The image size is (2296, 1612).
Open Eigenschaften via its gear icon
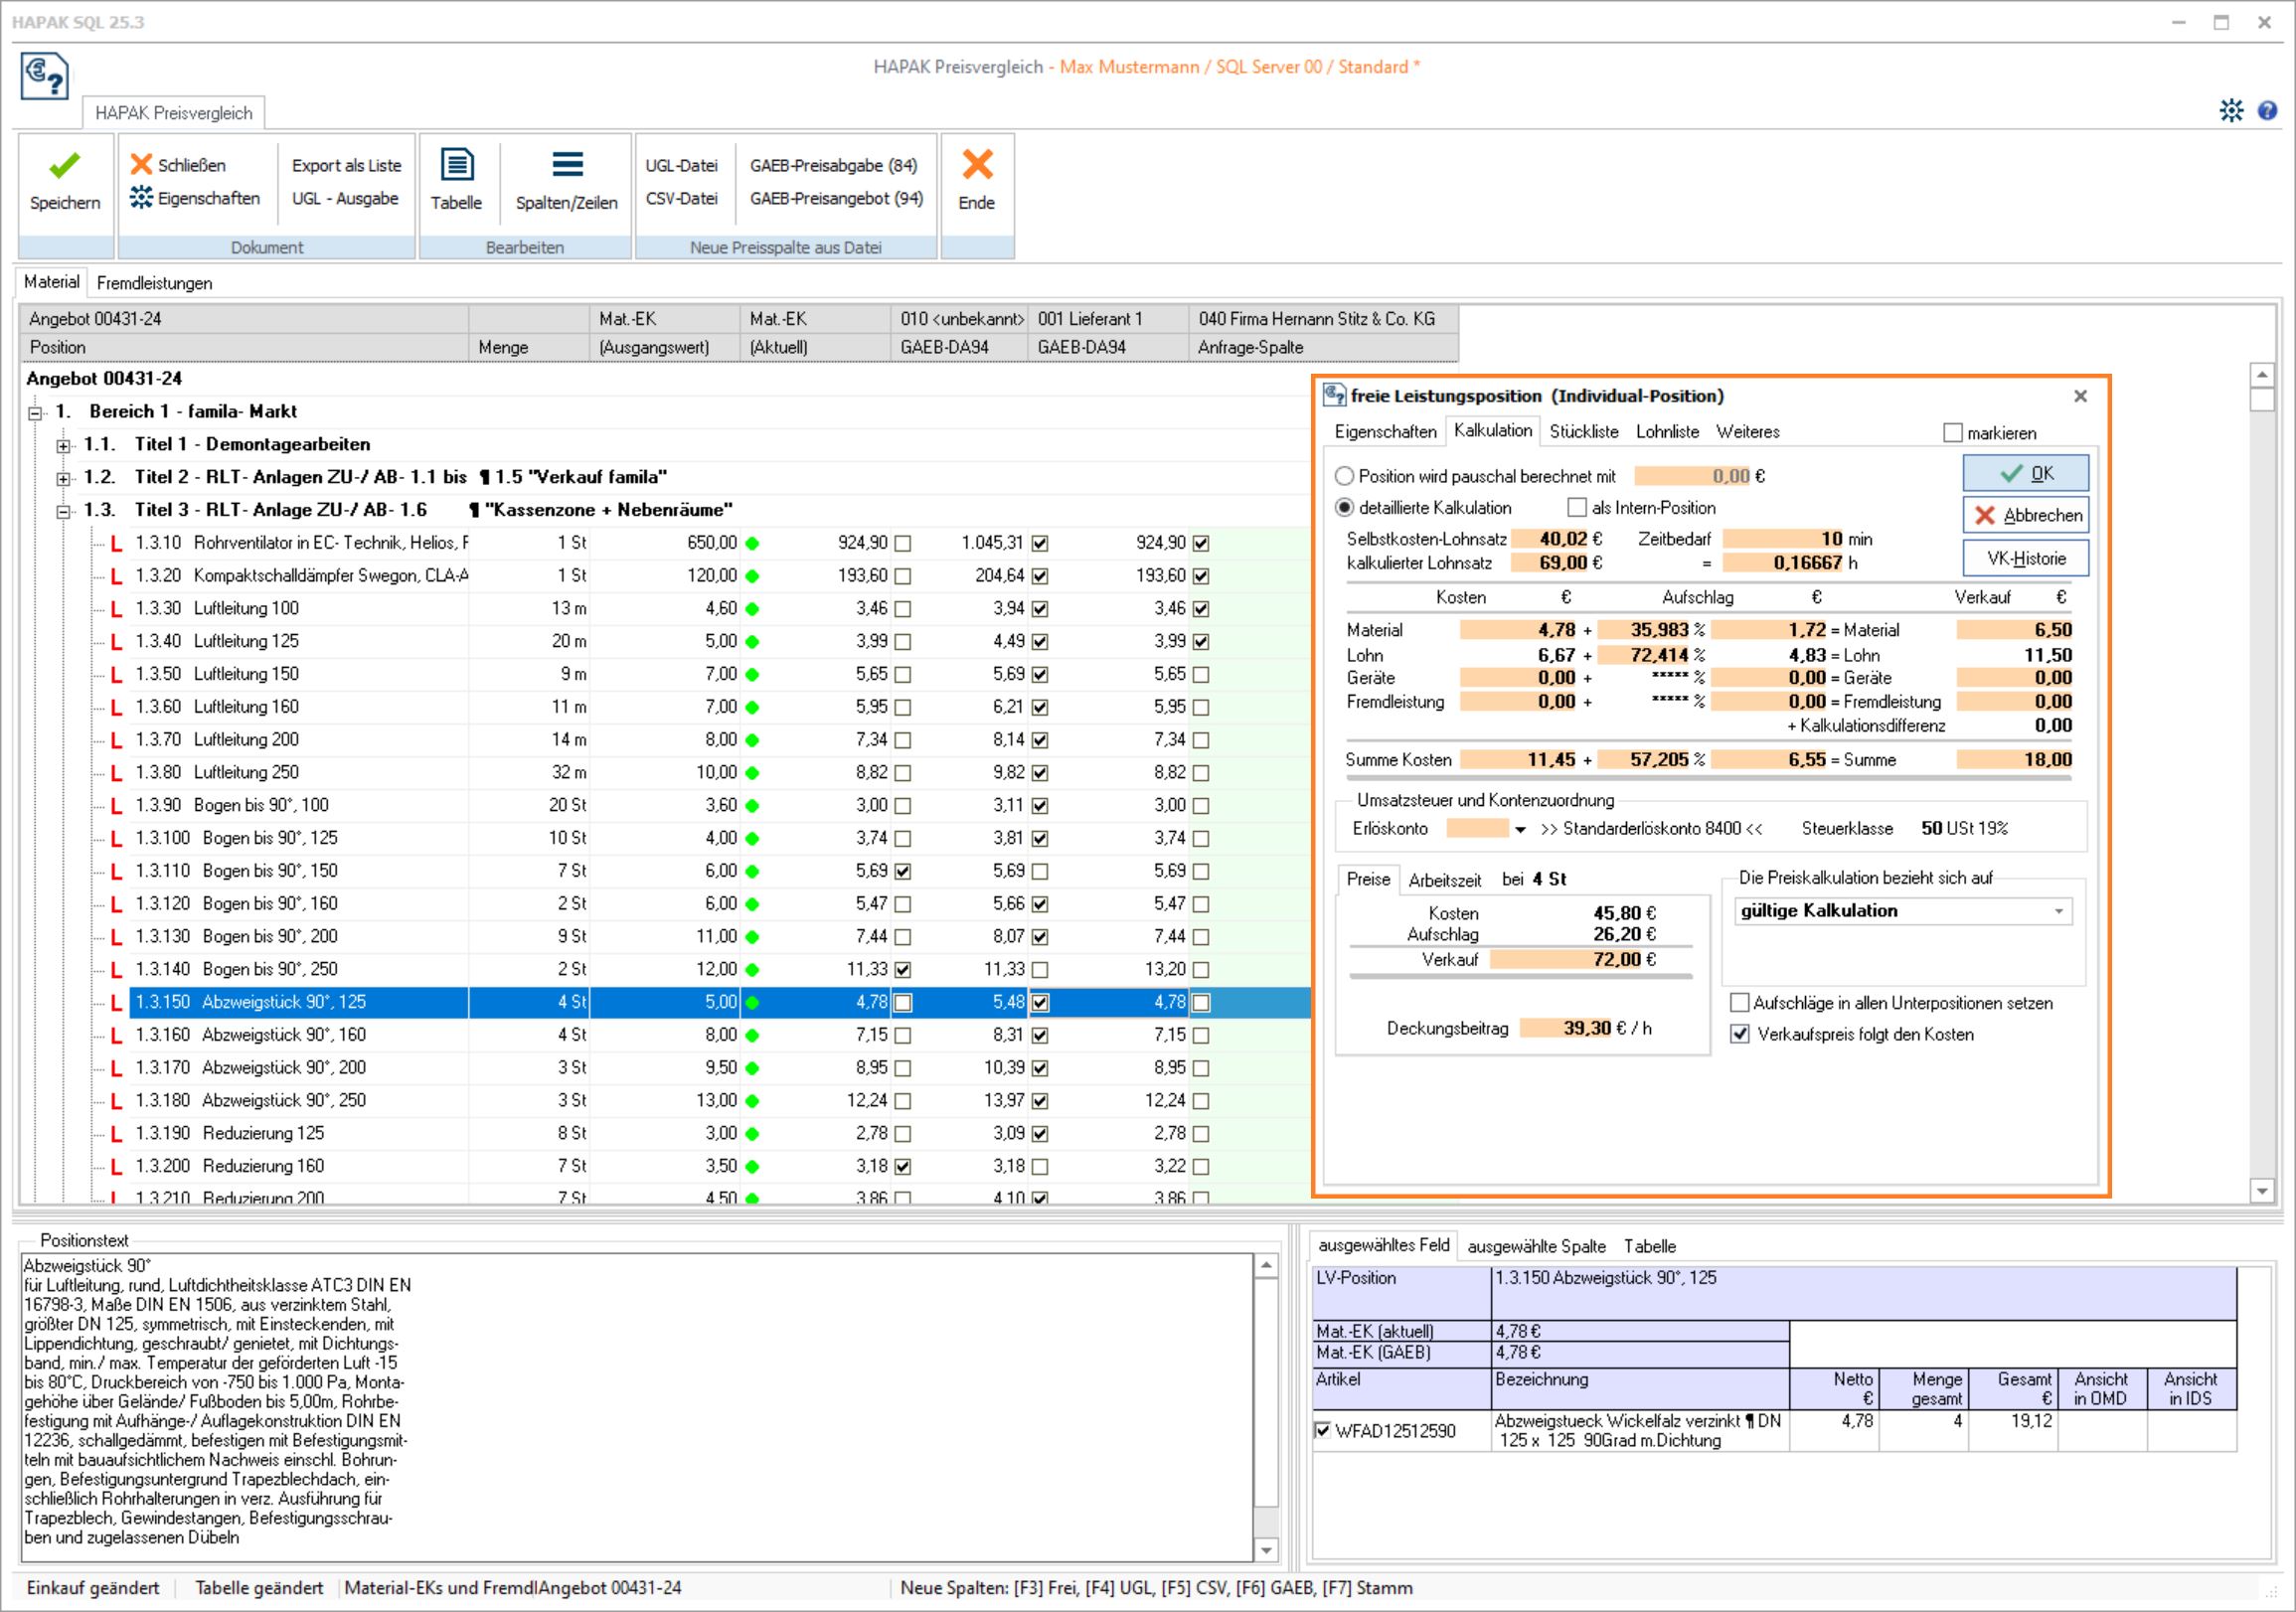[142, 198]
